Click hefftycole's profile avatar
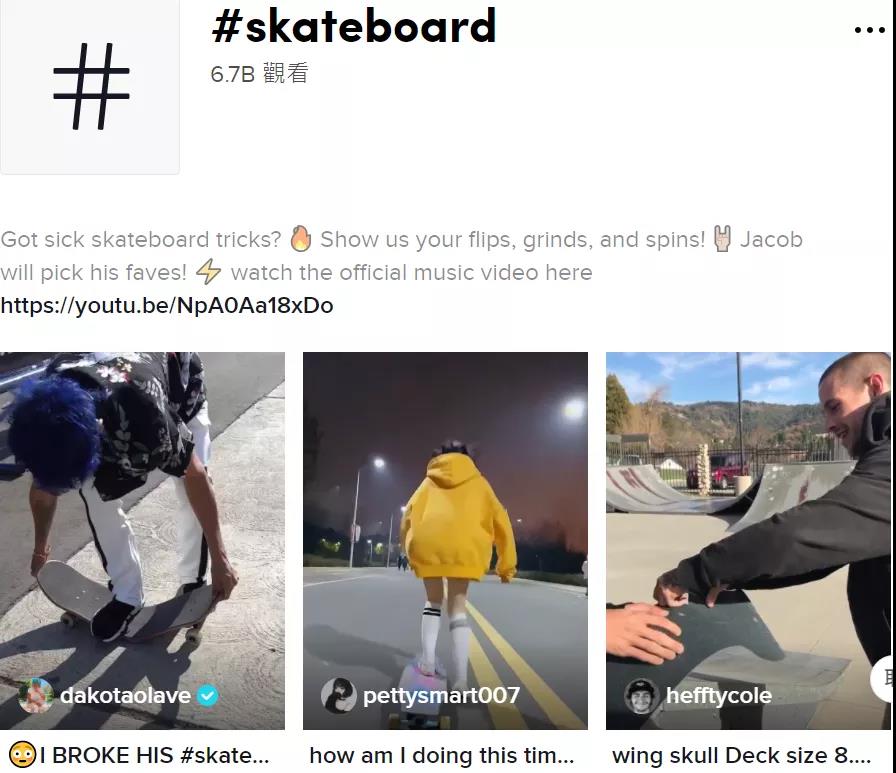This screenshot has height=773, width=896. point(642,695)
